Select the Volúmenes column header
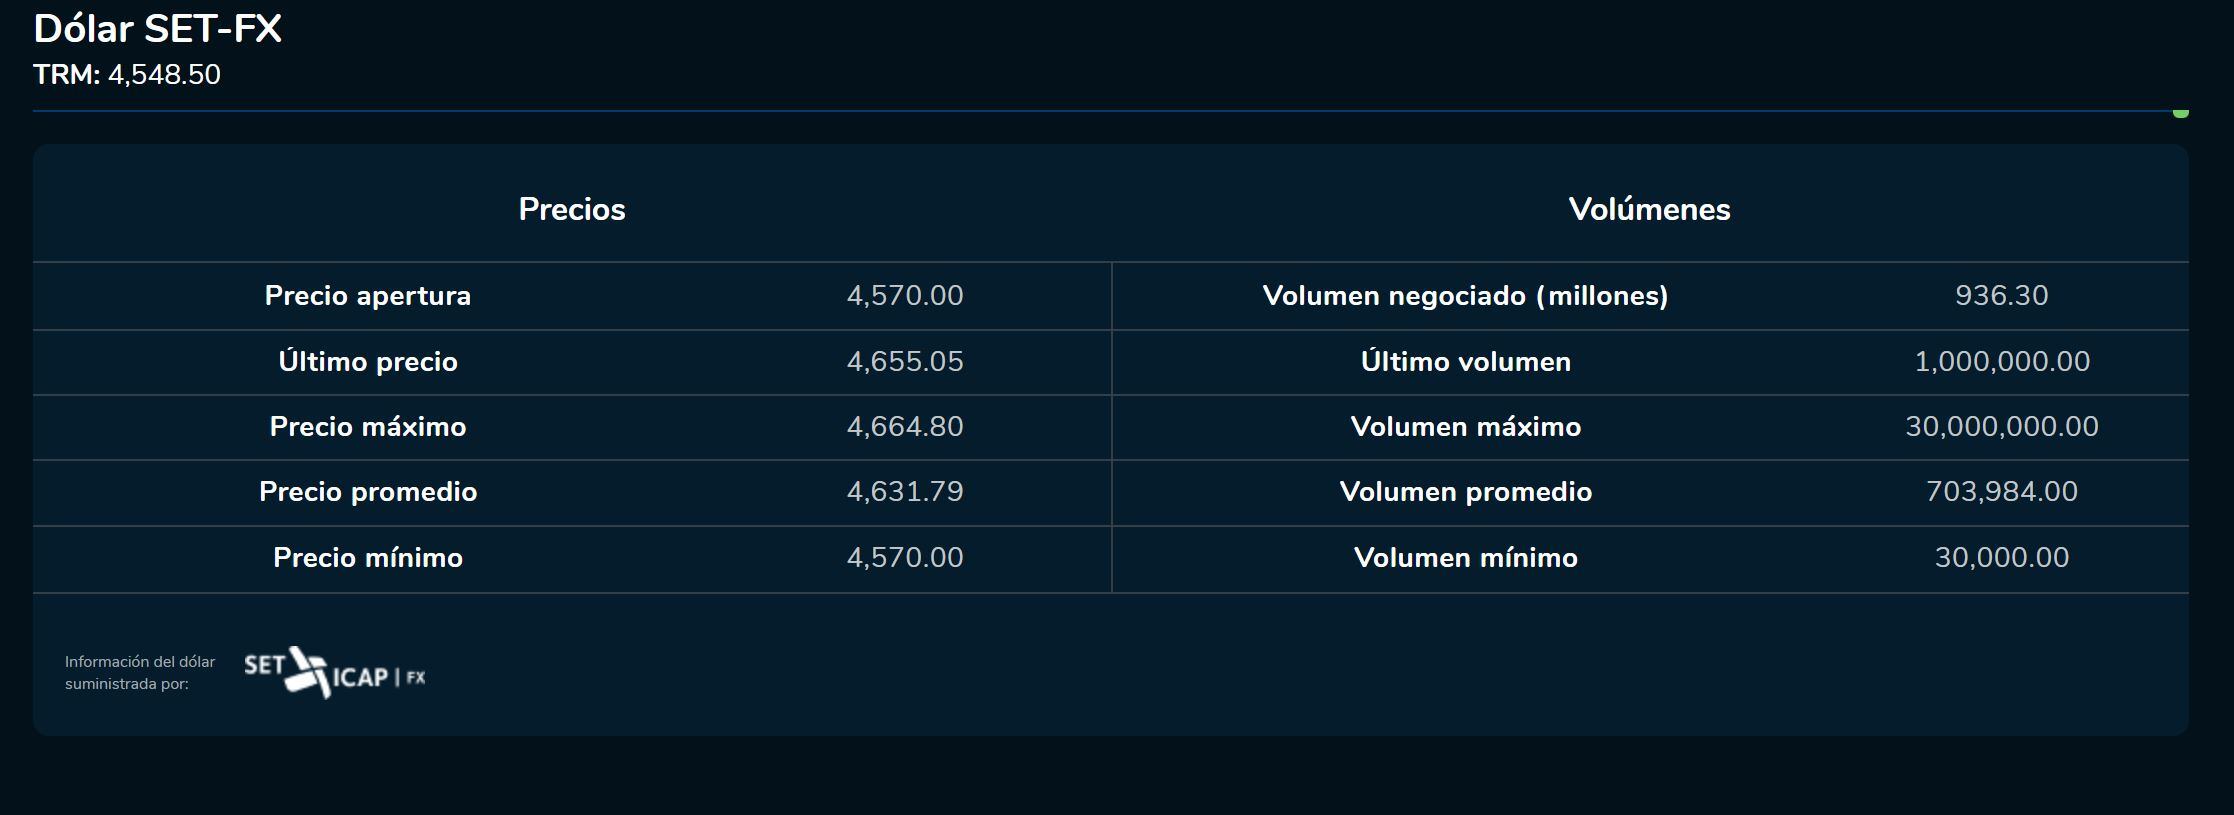 coord(1649,209)
